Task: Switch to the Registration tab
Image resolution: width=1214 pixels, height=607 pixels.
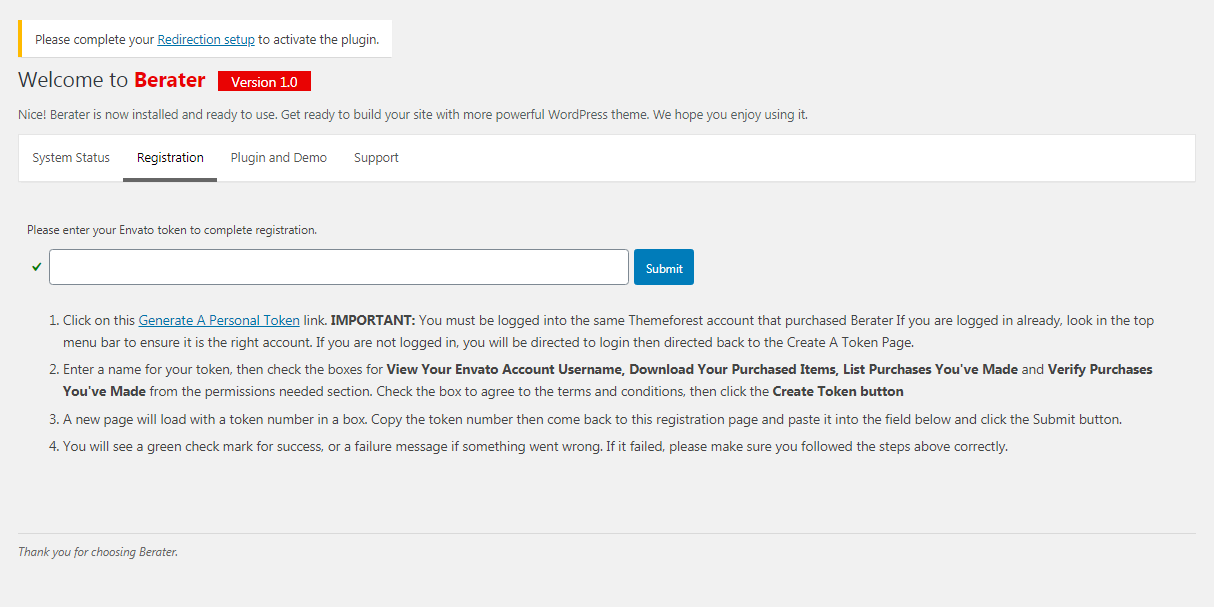Action: (170, 158)
